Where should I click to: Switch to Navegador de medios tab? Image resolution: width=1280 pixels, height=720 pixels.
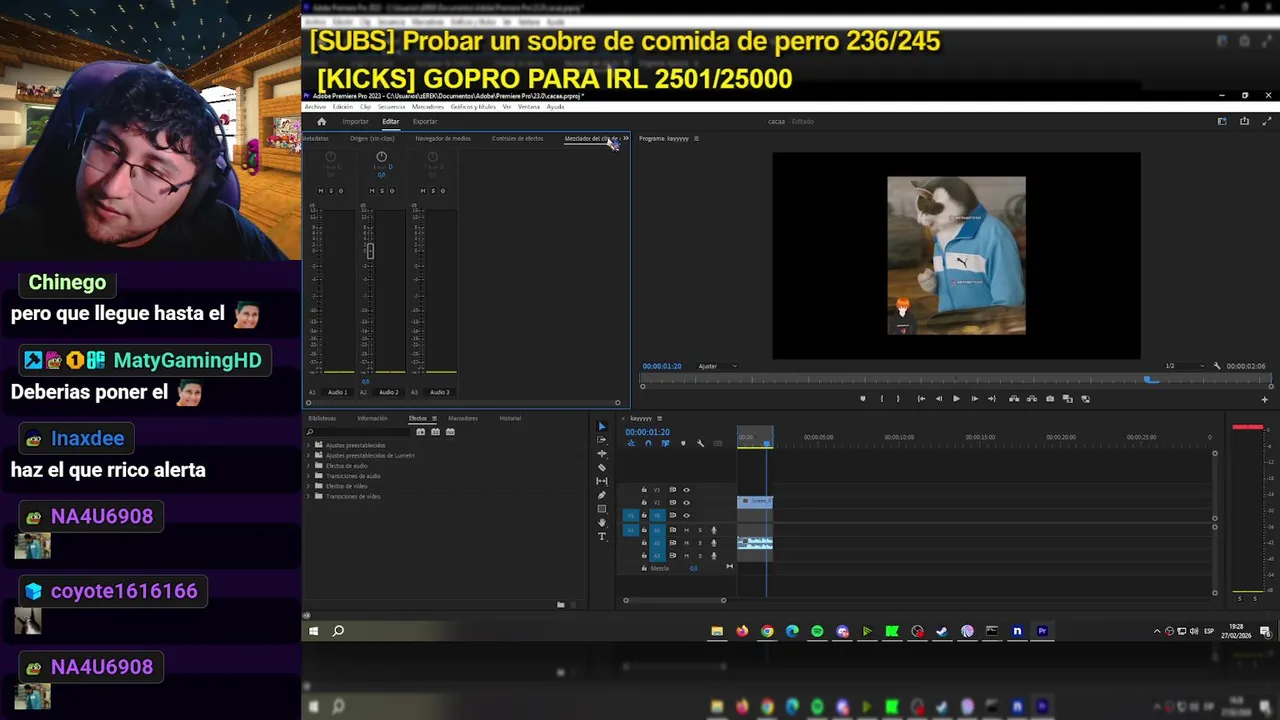(x=443, y=138)
